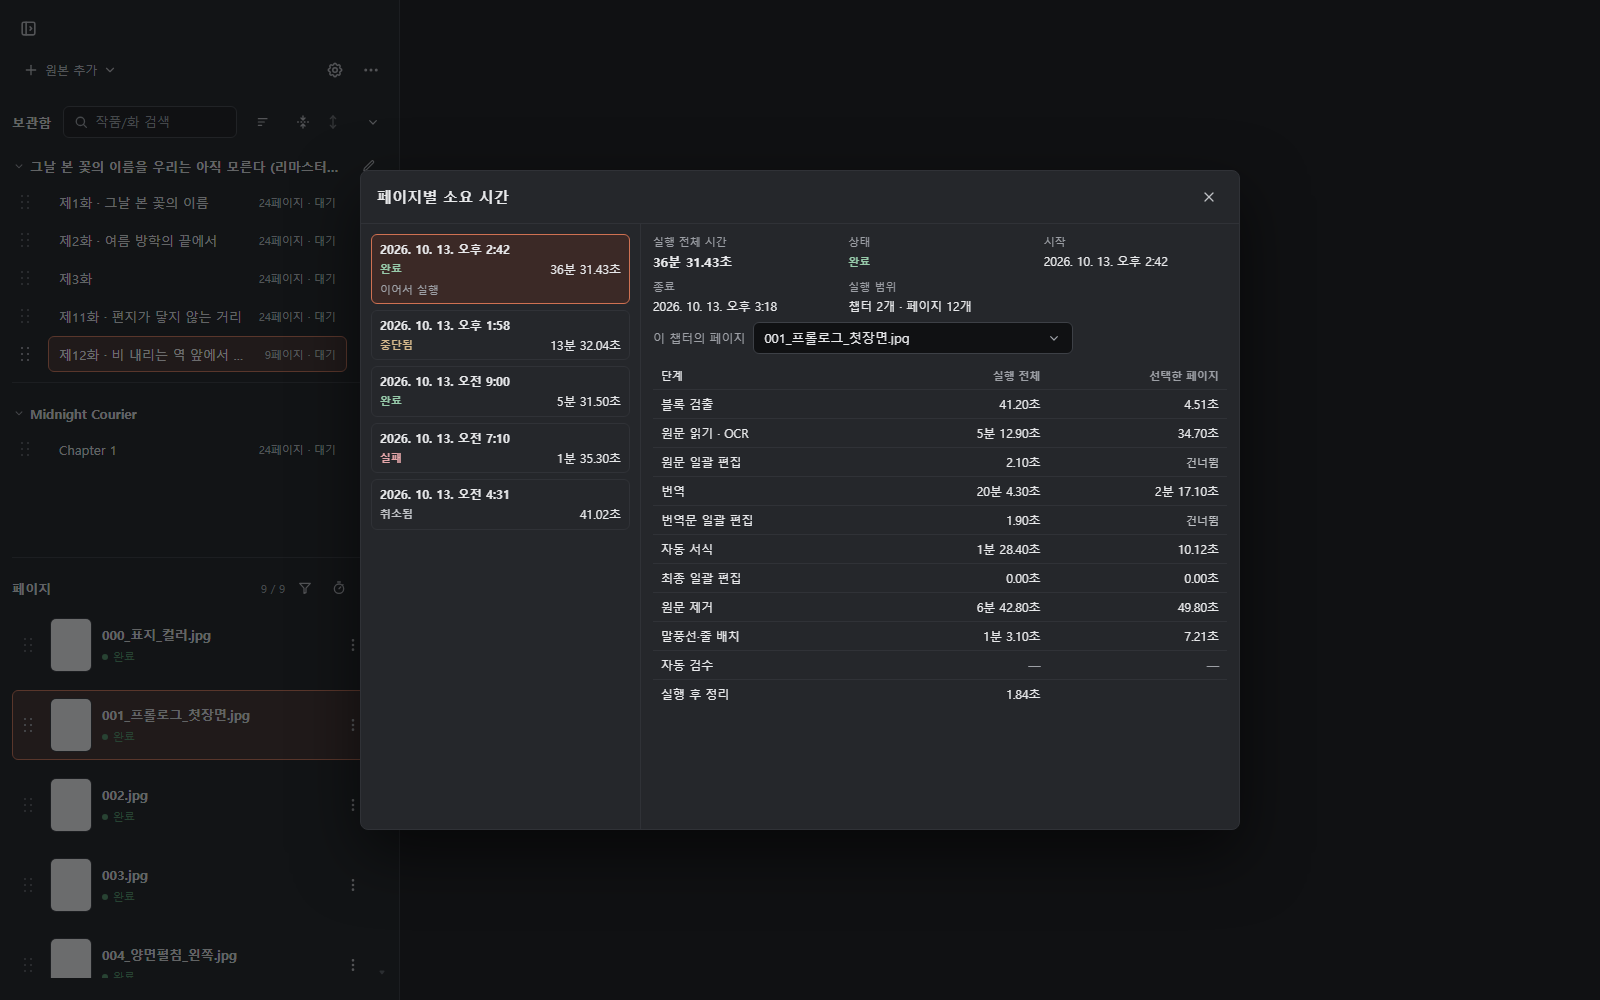Select chapter 제12화 · 비 내리는 역 앞에서

[197, 355]
